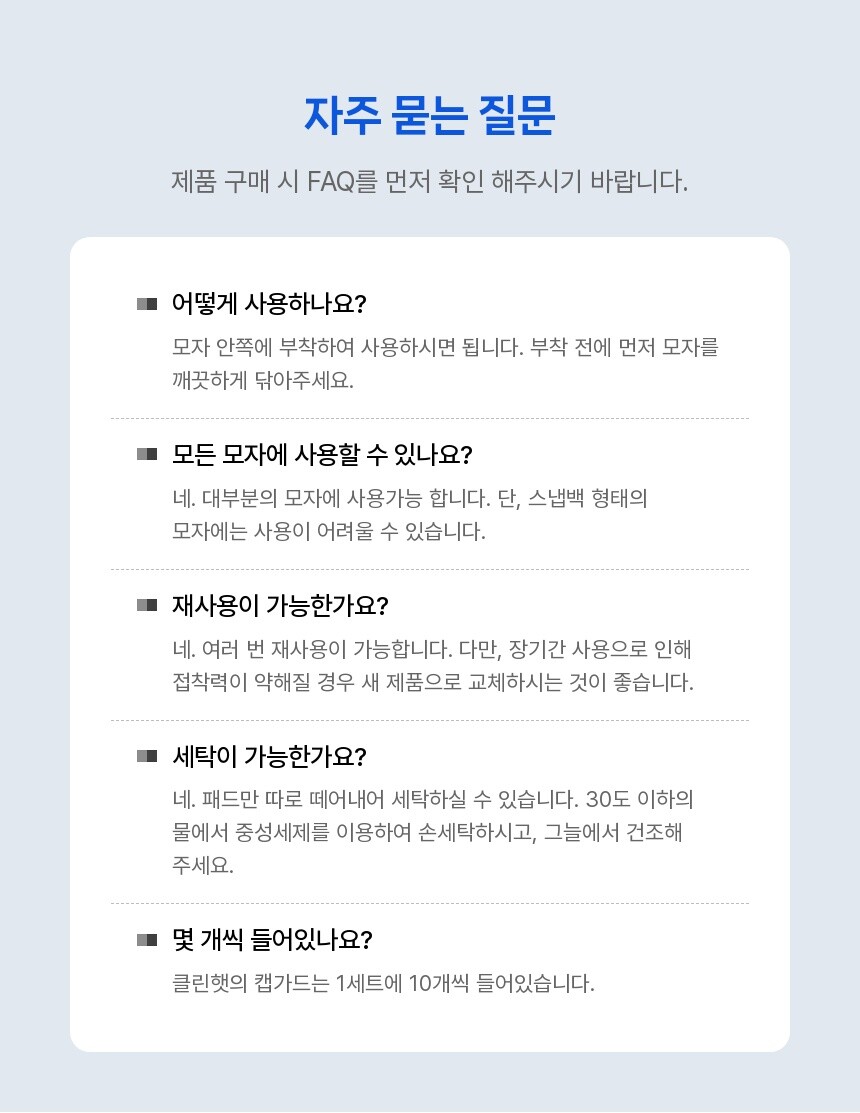Select the 자주 묻는 질문 heading
The image size is (860, 1113).
point(429,115)
